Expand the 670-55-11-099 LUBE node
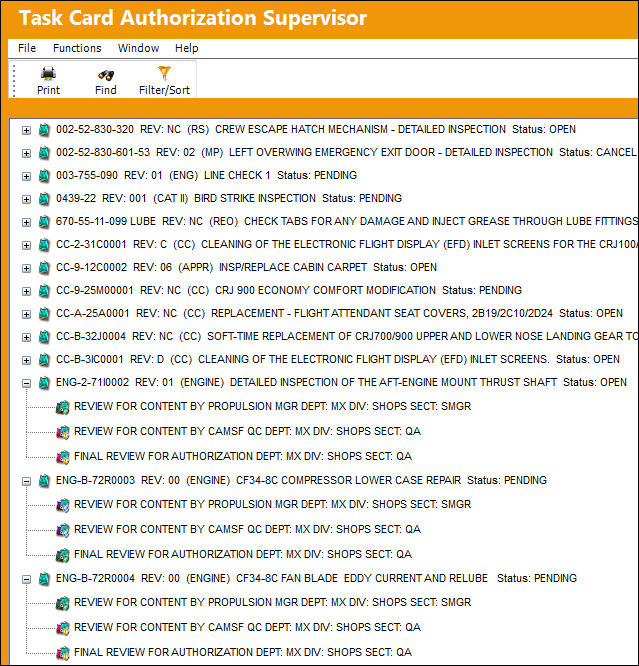 [26, 222]
